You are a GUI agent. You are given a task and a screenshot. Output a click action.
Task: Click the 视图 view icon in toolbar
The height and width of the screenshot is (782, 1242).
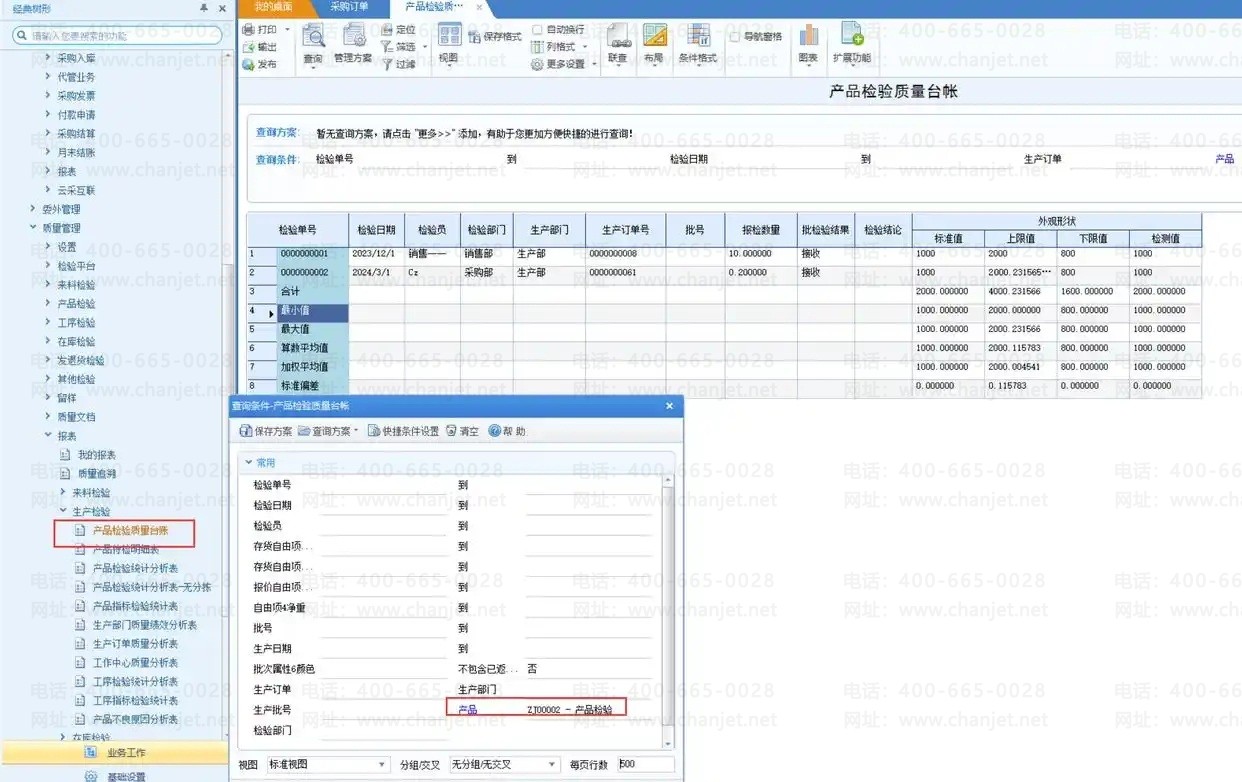pos(448,44)
